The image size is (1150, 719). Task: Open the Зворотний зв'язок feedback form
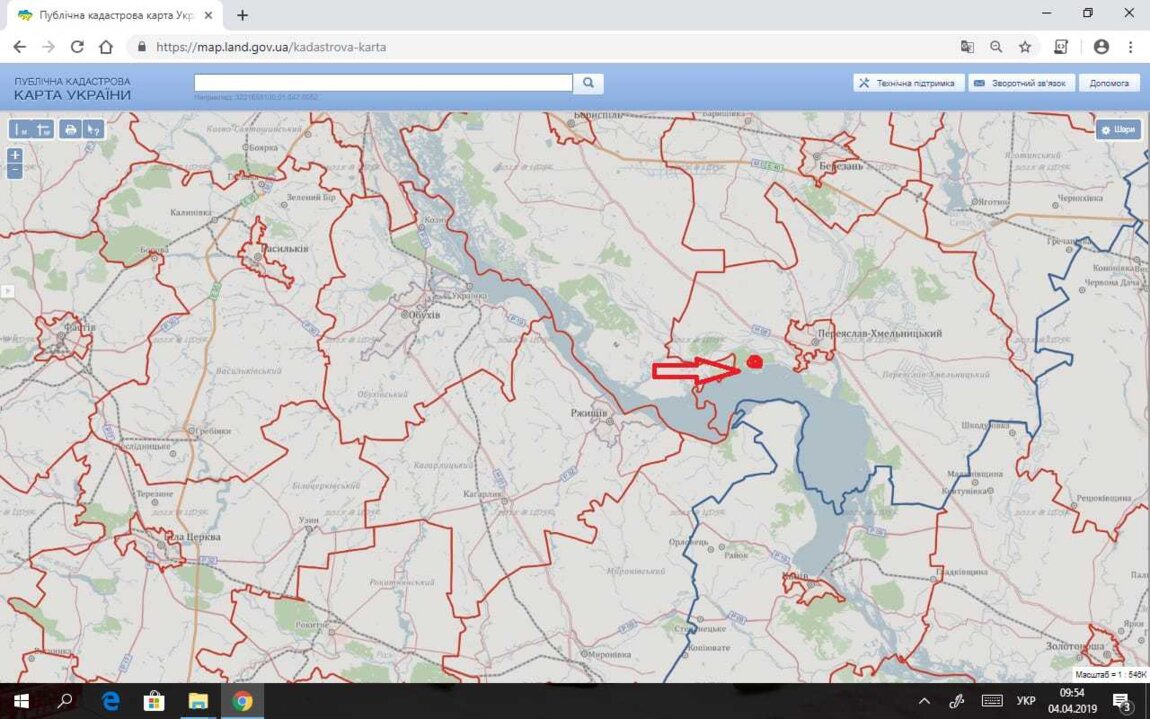coord(1020,83)
